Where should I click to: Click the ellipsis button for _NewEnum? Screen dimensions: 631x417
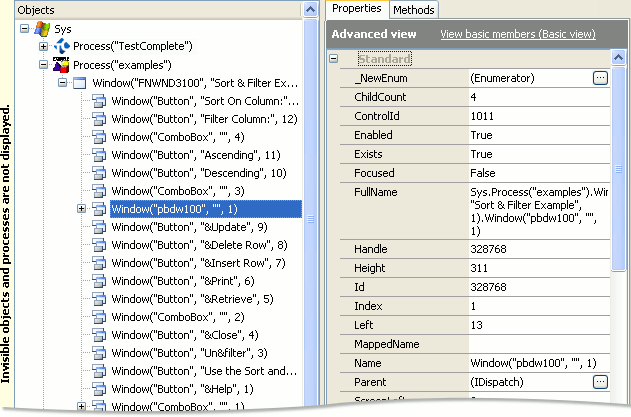(600, 77)
